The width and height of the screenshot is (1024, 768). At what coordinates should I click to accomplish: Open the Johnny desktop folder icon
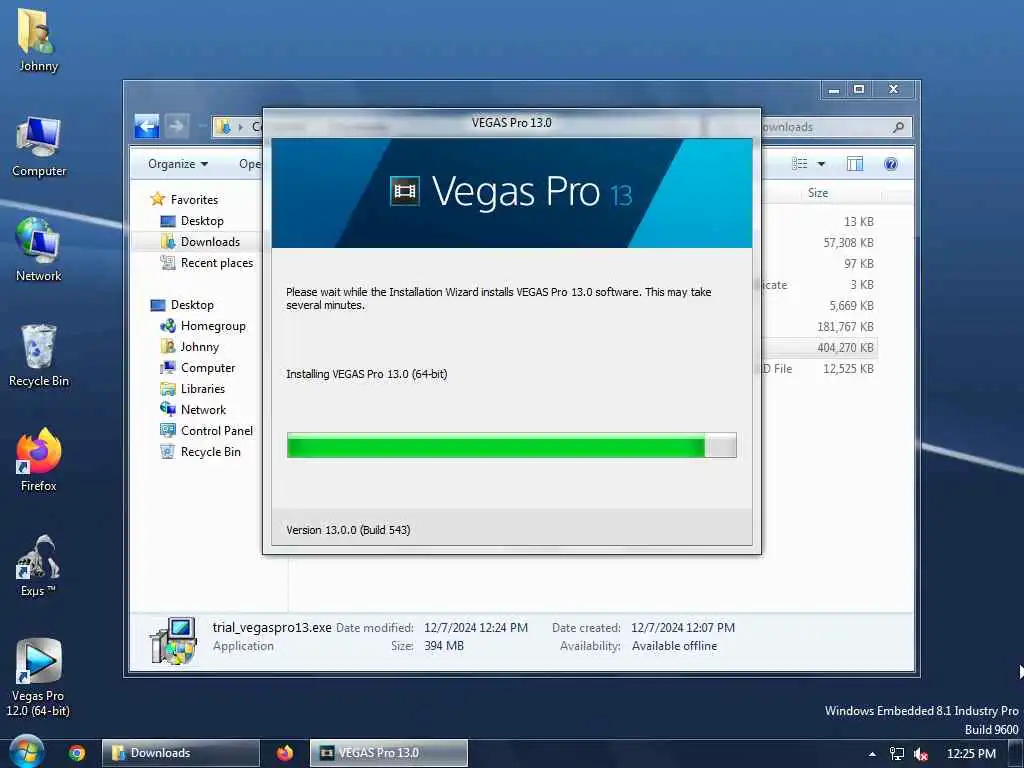[38, 42]
